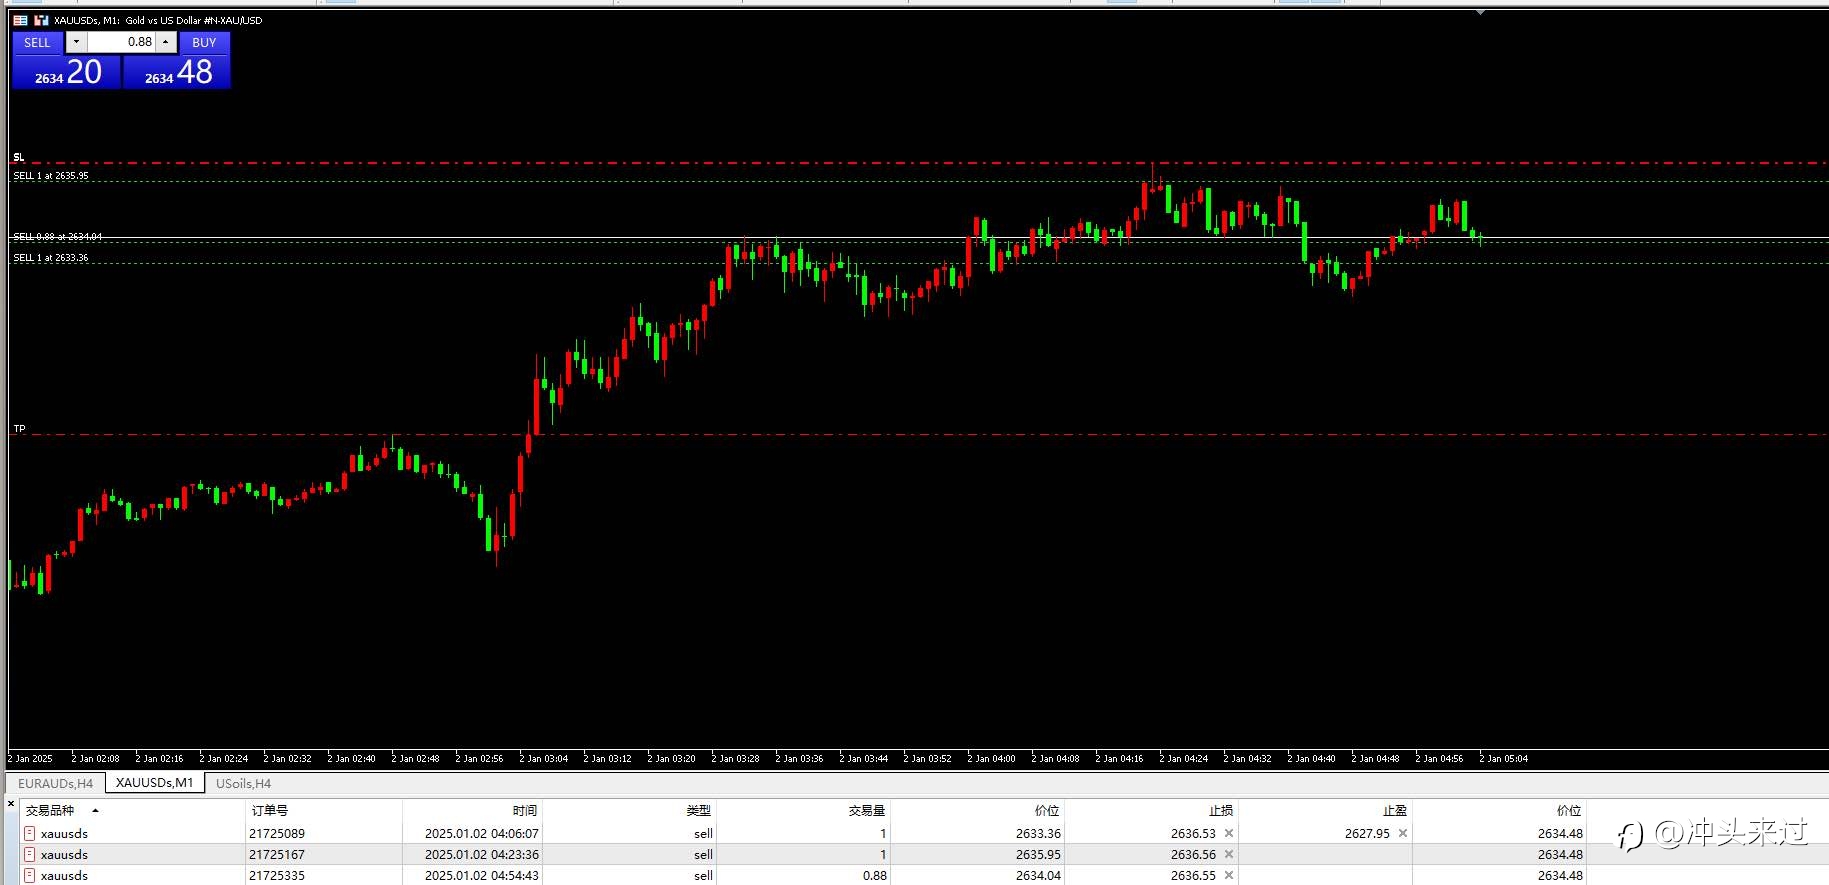Viewport: 1829px width, 885px height.
Task: Click the BUY button in the trading panel
Action: [204, 42]
